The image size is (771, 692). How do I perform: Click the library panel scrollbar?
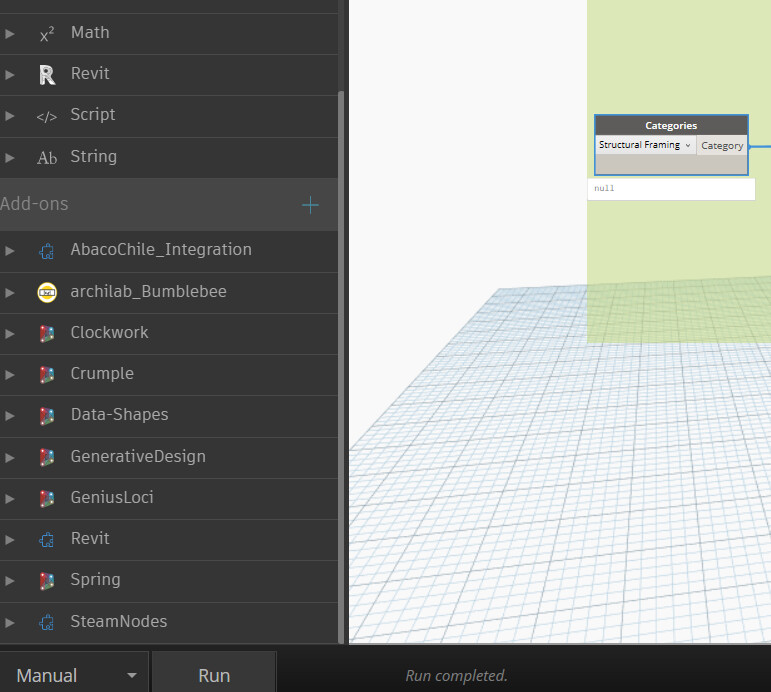341,366
